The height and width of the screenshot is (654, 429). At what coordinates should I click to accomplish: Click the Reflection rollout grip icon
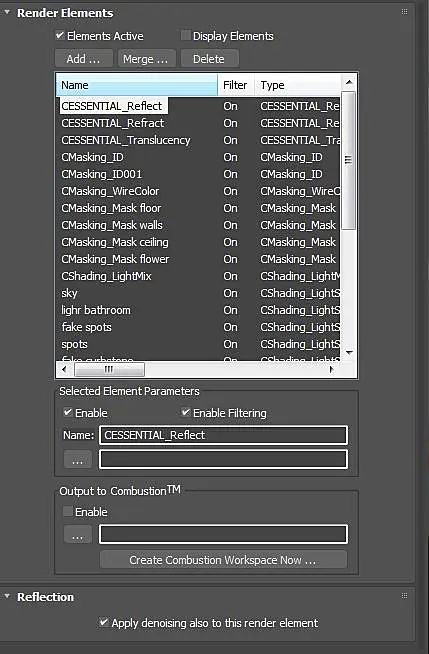pyautogui.click(x=404, y=596)
